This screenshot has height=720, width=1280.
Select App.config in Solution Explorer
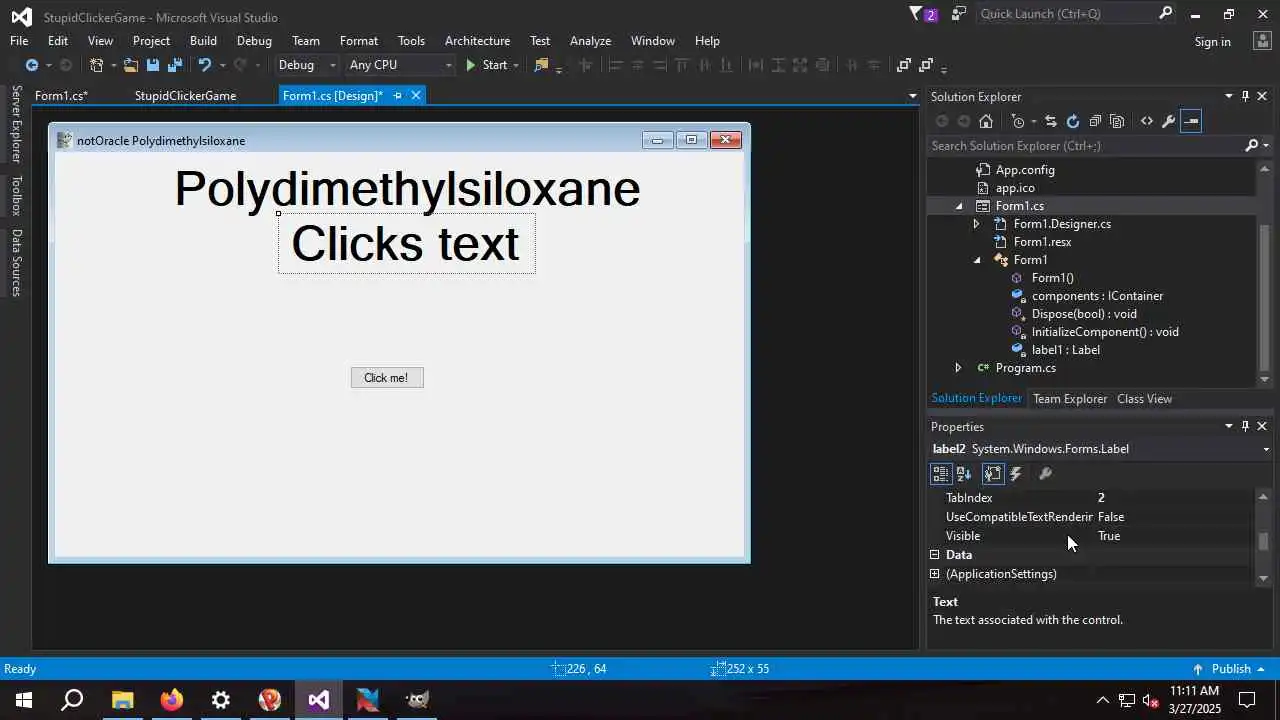click(1025, 170)
